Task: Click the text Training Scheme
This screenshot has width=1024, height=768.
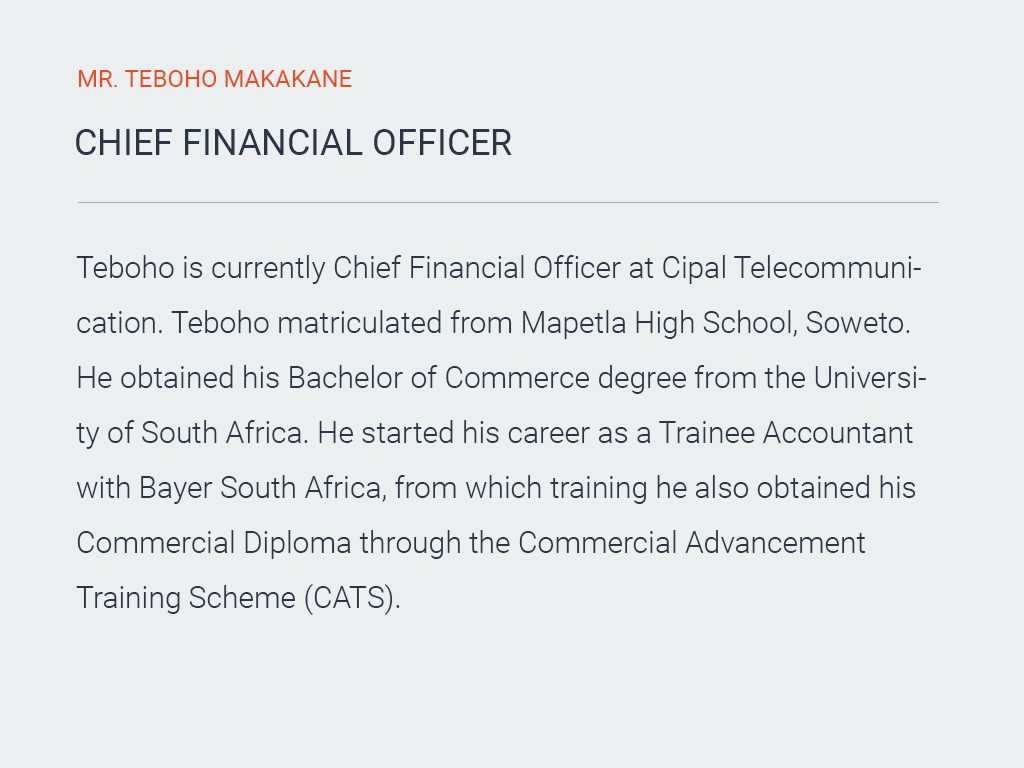Action: click(186, 598)
